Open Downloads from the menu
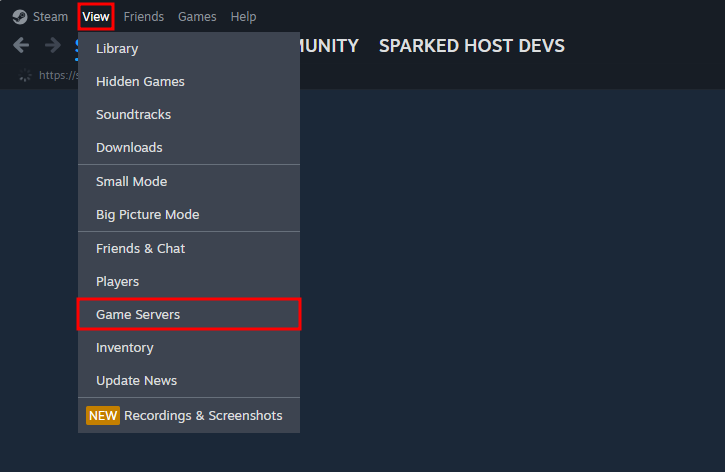725x472 pixels. 189,147
